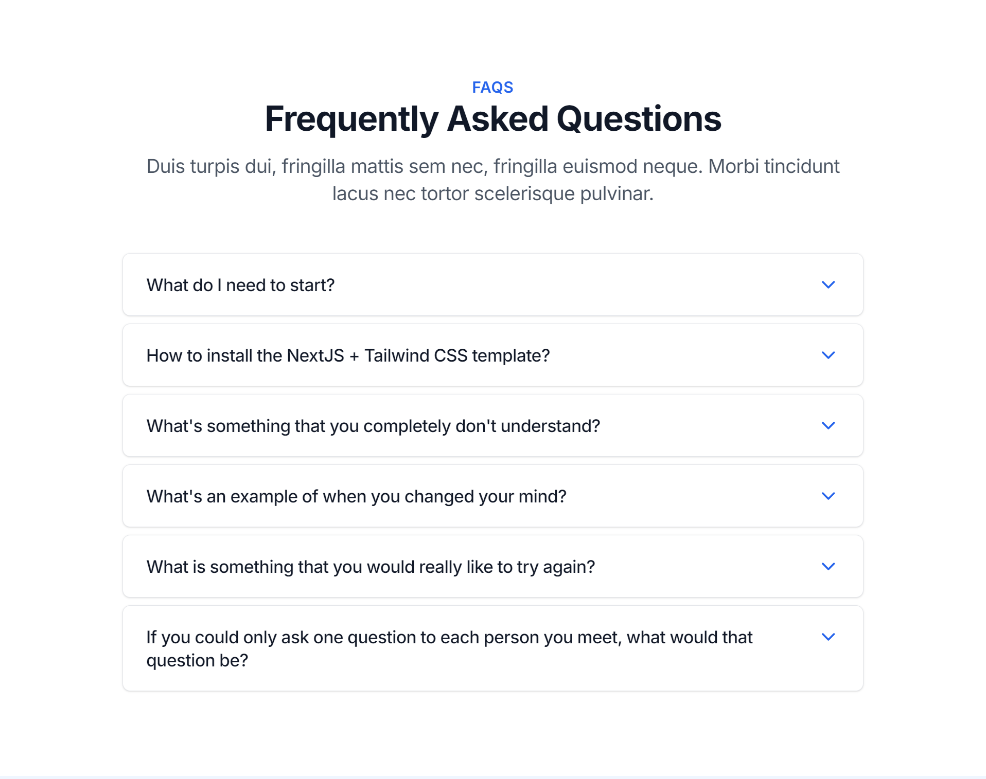Viewport: 986px width, 779px height.
Task: Click the chevron beside the NextJS install question
Action: pyautogui.click(x=828, y=355)
